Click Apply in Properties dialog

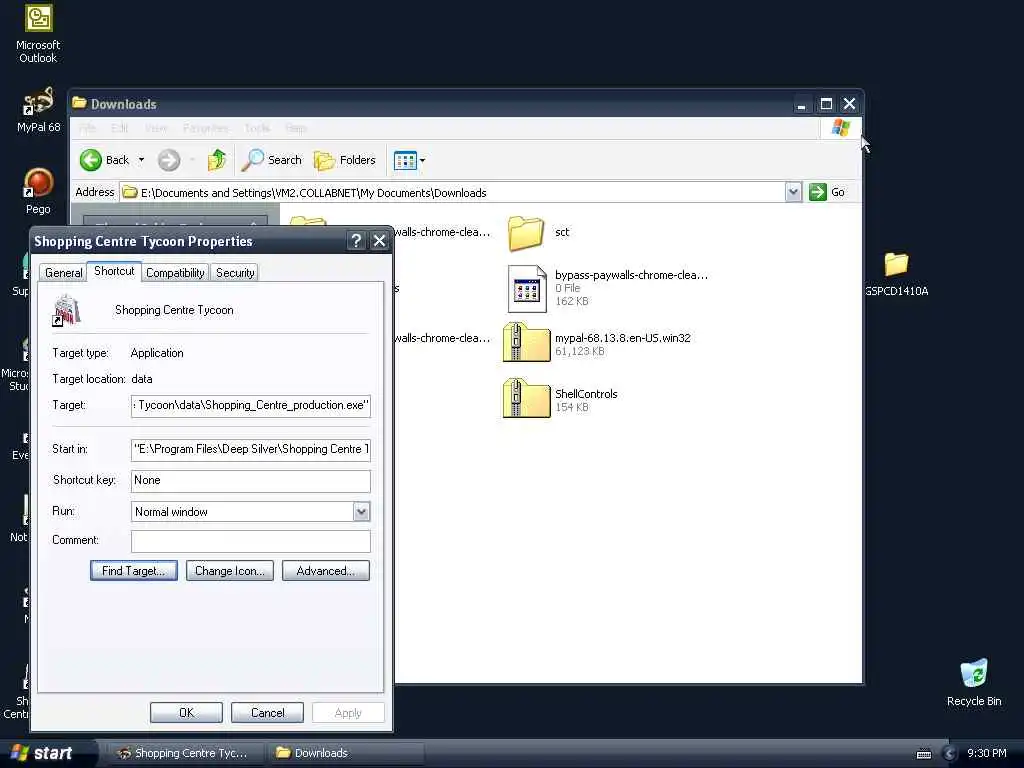[x=348, y=712]
